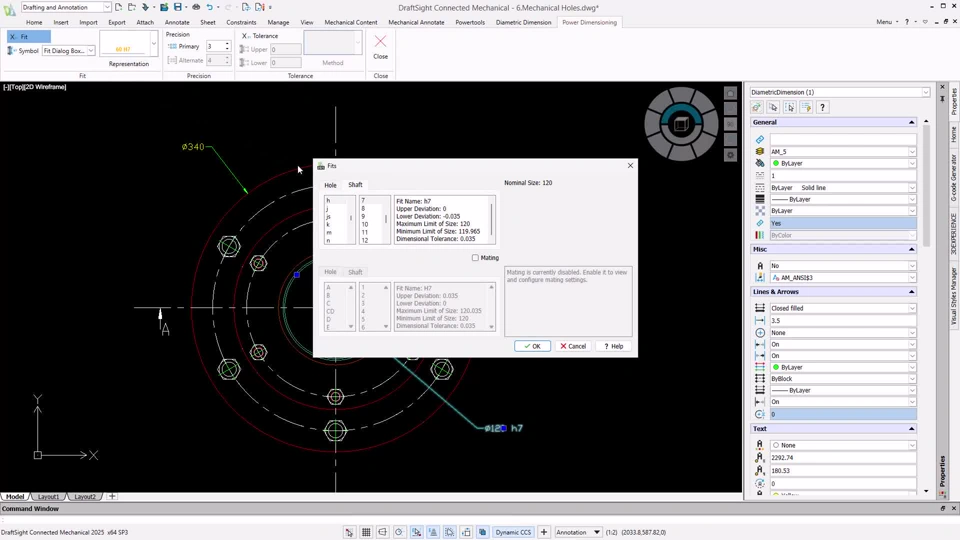Click the pin icon on Properties palette
The height and width of the screenshot is (540, 960).
tap(942, 99)
